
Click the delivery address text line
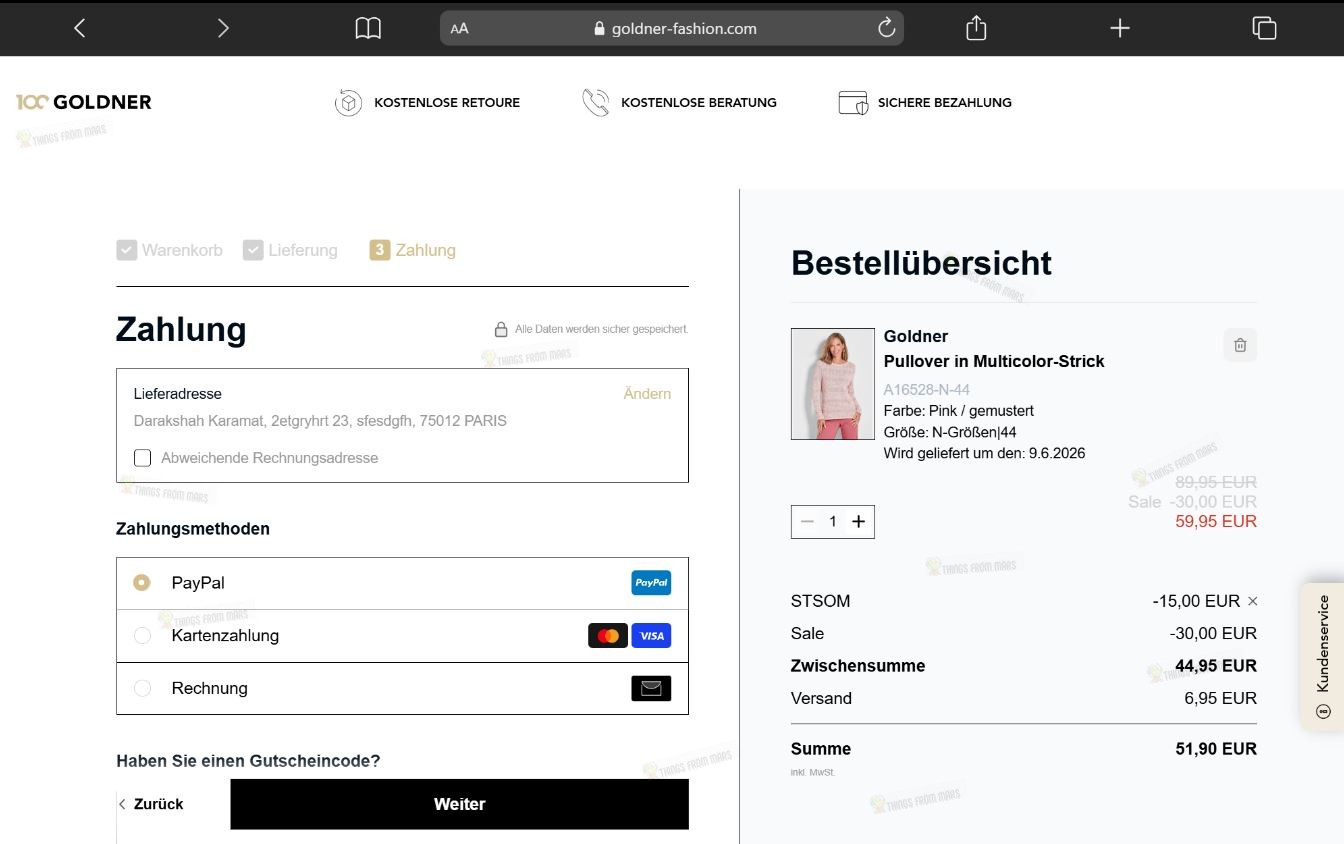click(x=320, y=421)
